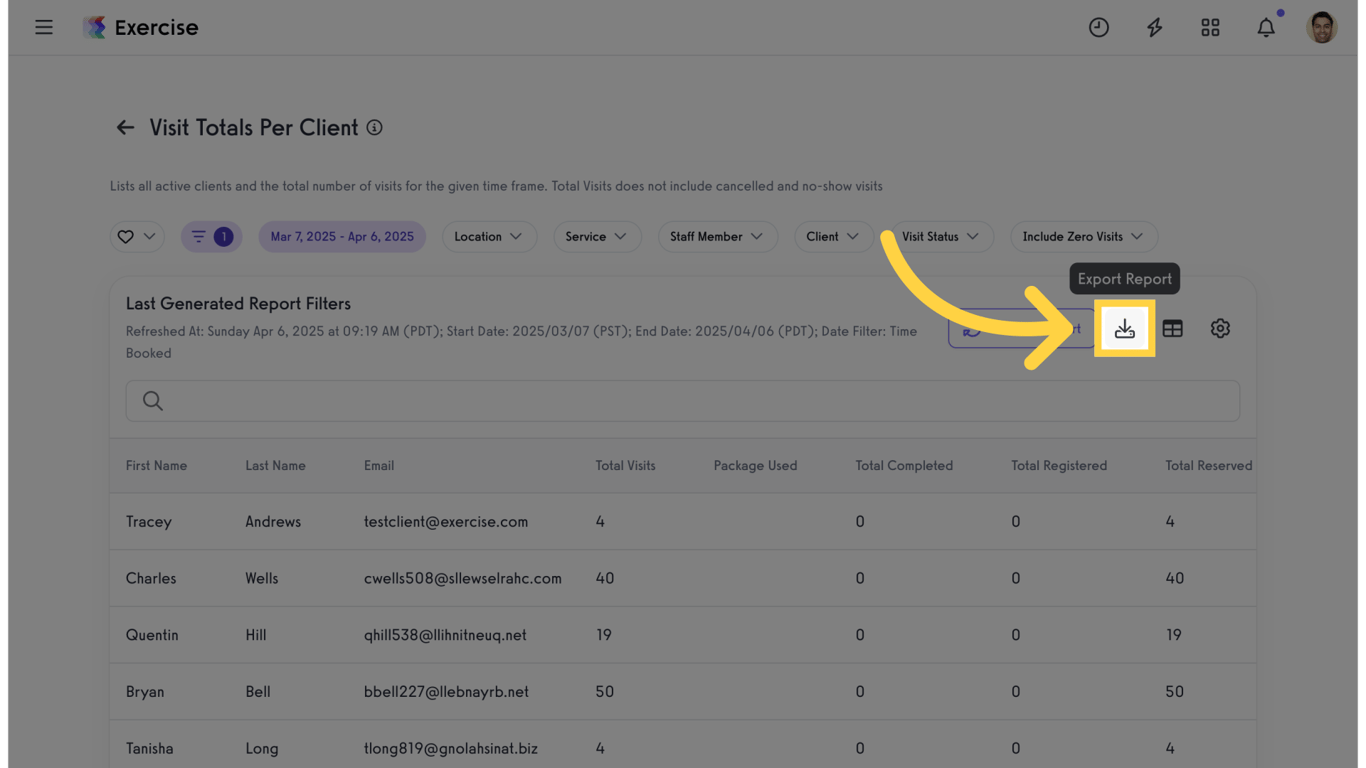Expand the Include Zero Visits filter
This screenshot has width=1366, height=768.
point(1083,237)
